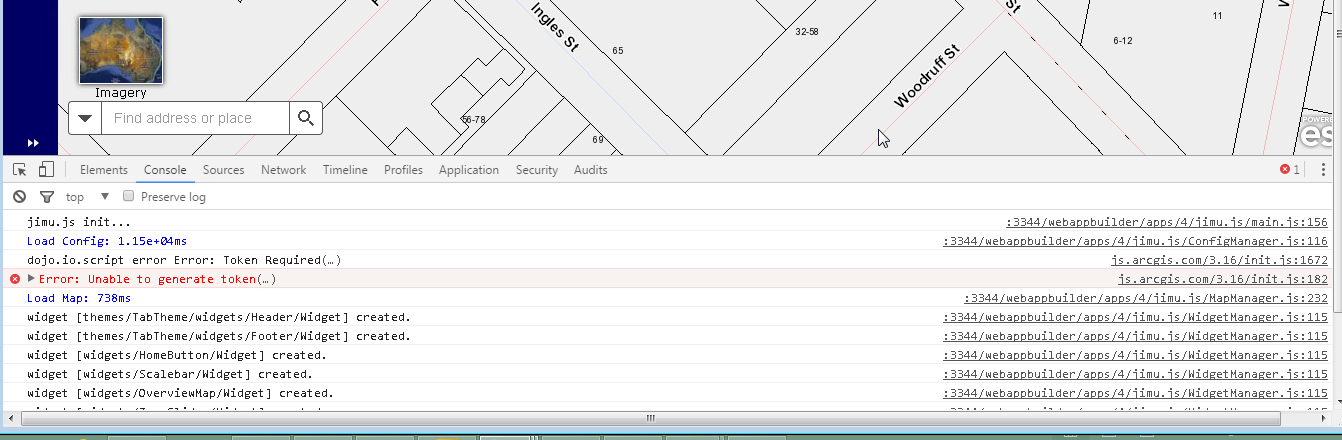The width and height of the screenshot is (1342, 440).
Task: Open the DevTools three-dot menu
Action: coord(1323,170)
